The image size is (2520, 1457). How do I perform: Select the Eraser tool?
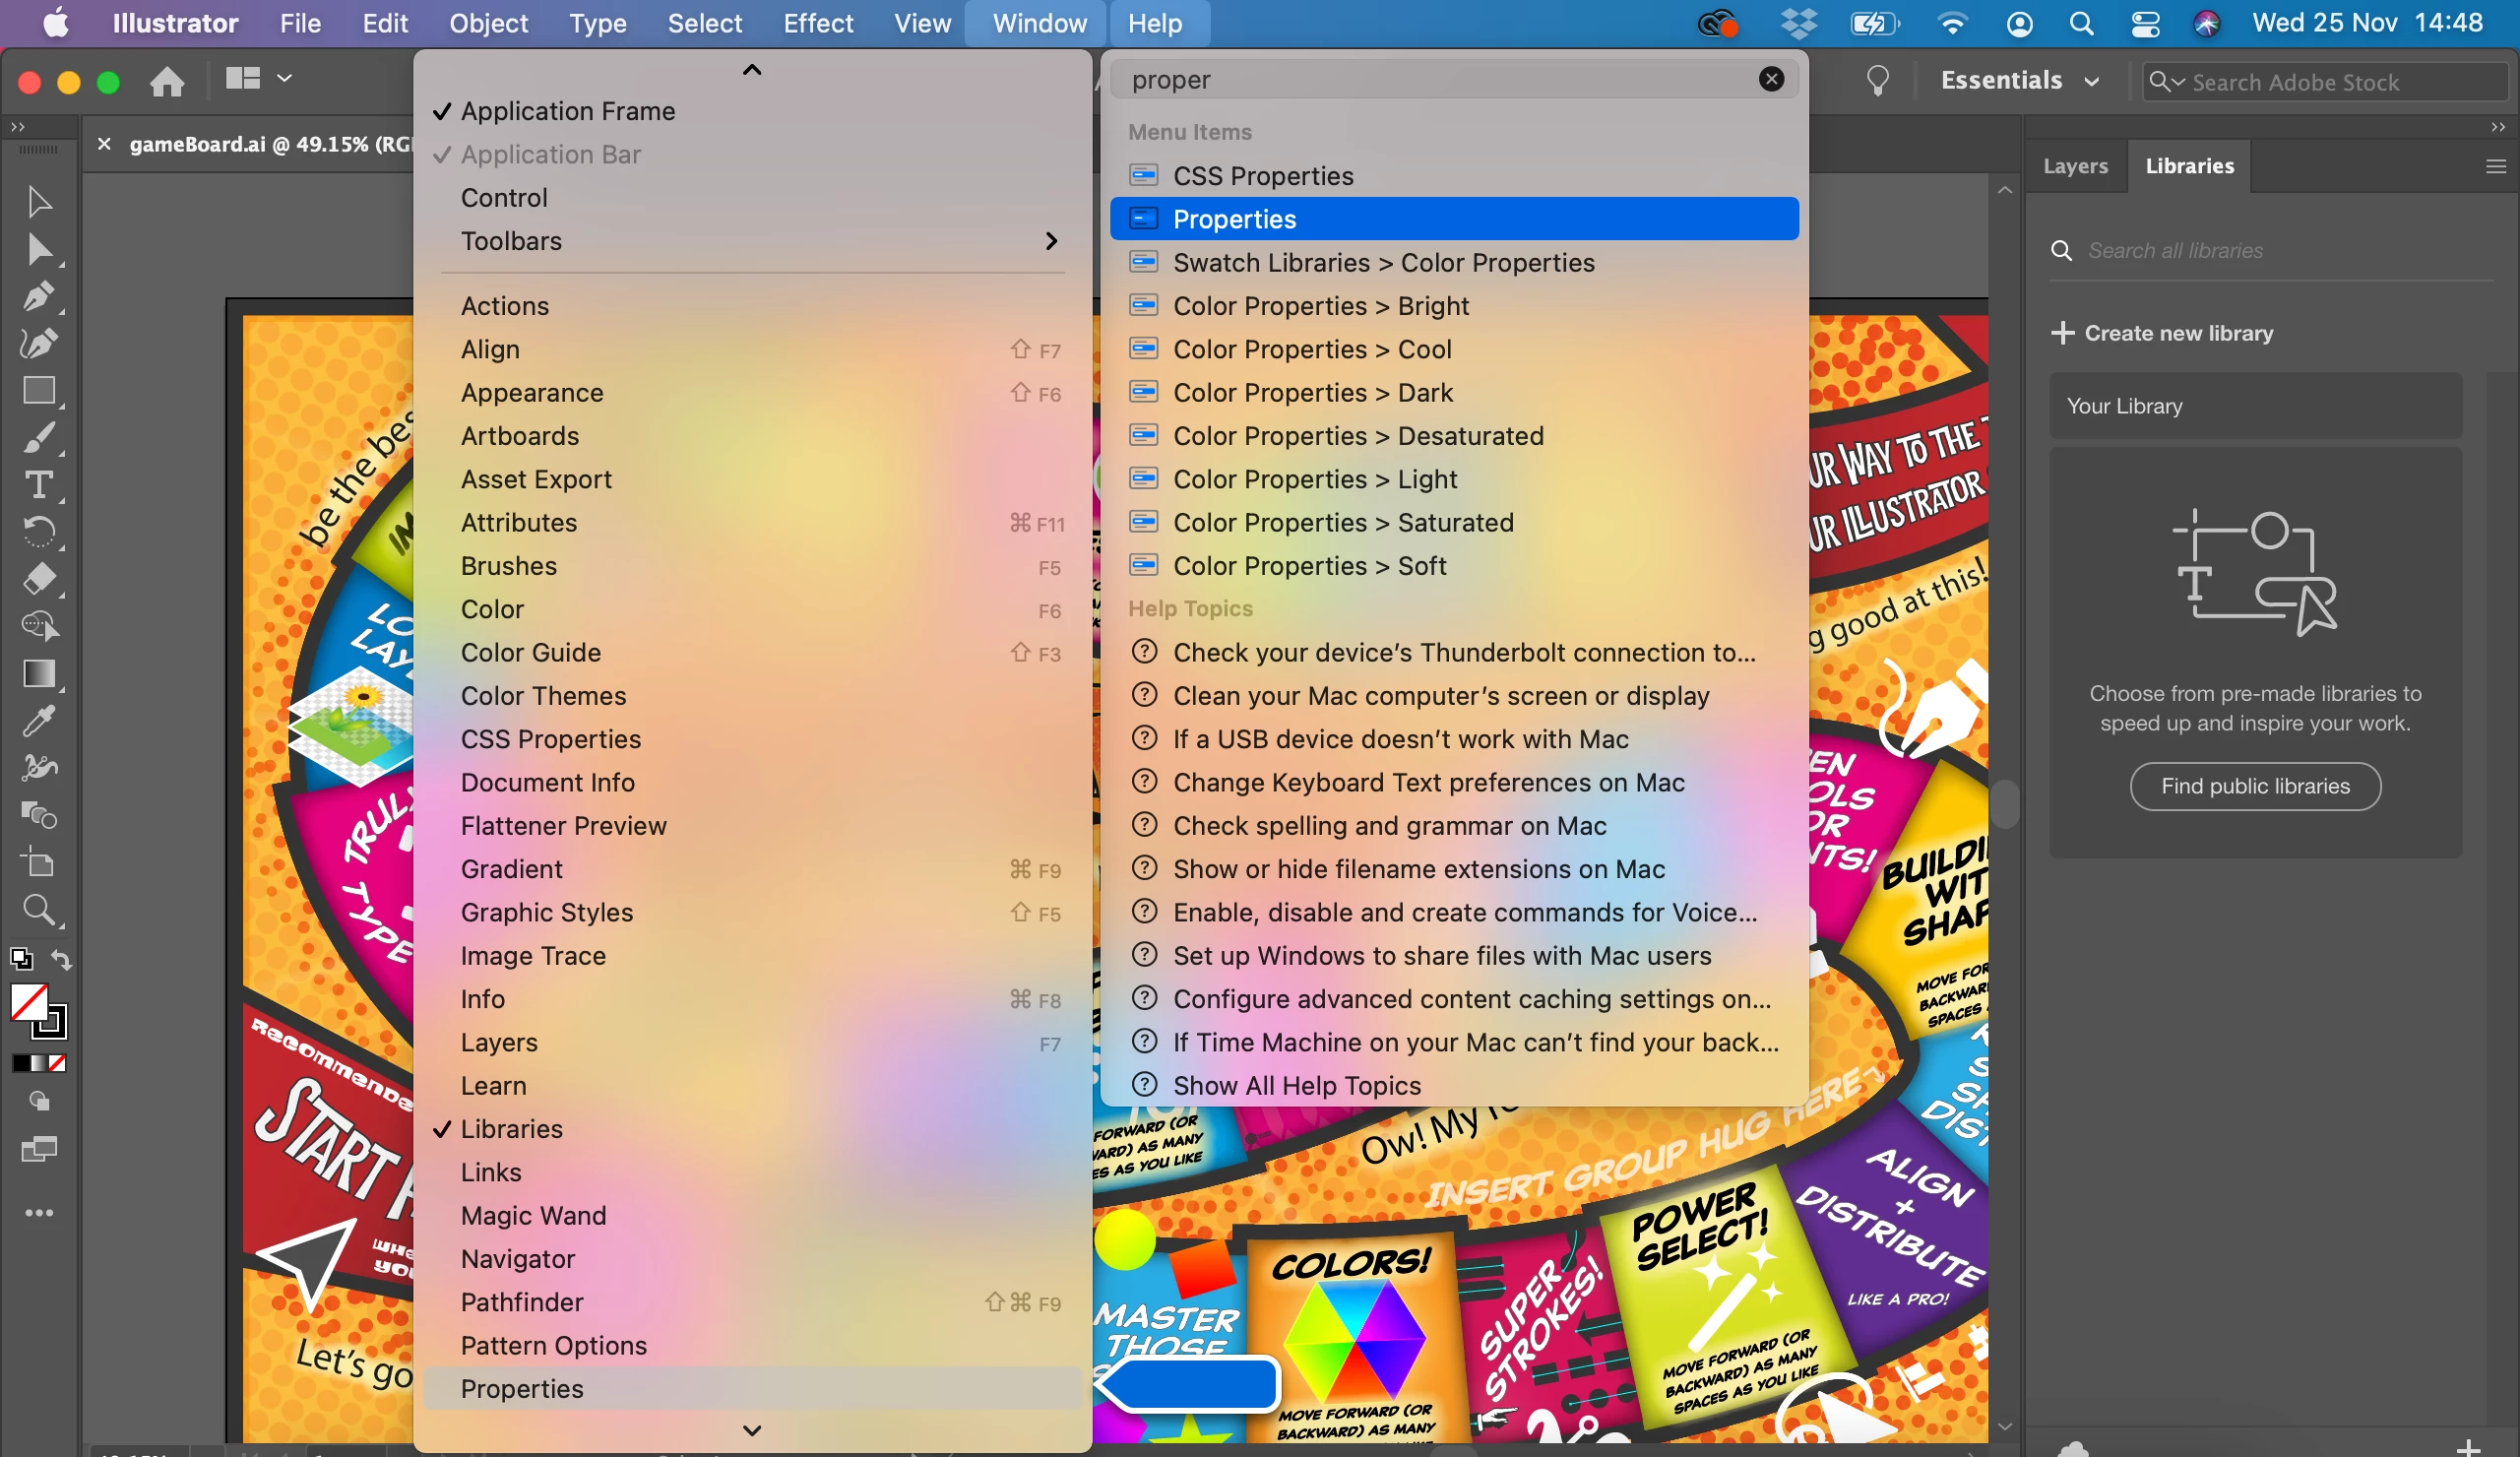click(x=38, y=580)
